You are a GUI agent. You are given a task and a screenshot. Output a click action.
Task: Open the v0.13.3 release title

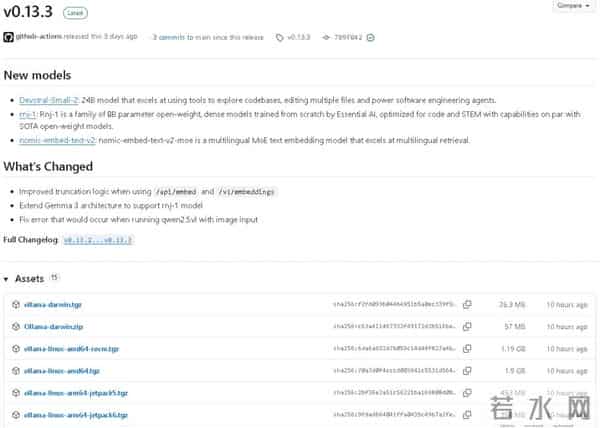coord(28,11)
